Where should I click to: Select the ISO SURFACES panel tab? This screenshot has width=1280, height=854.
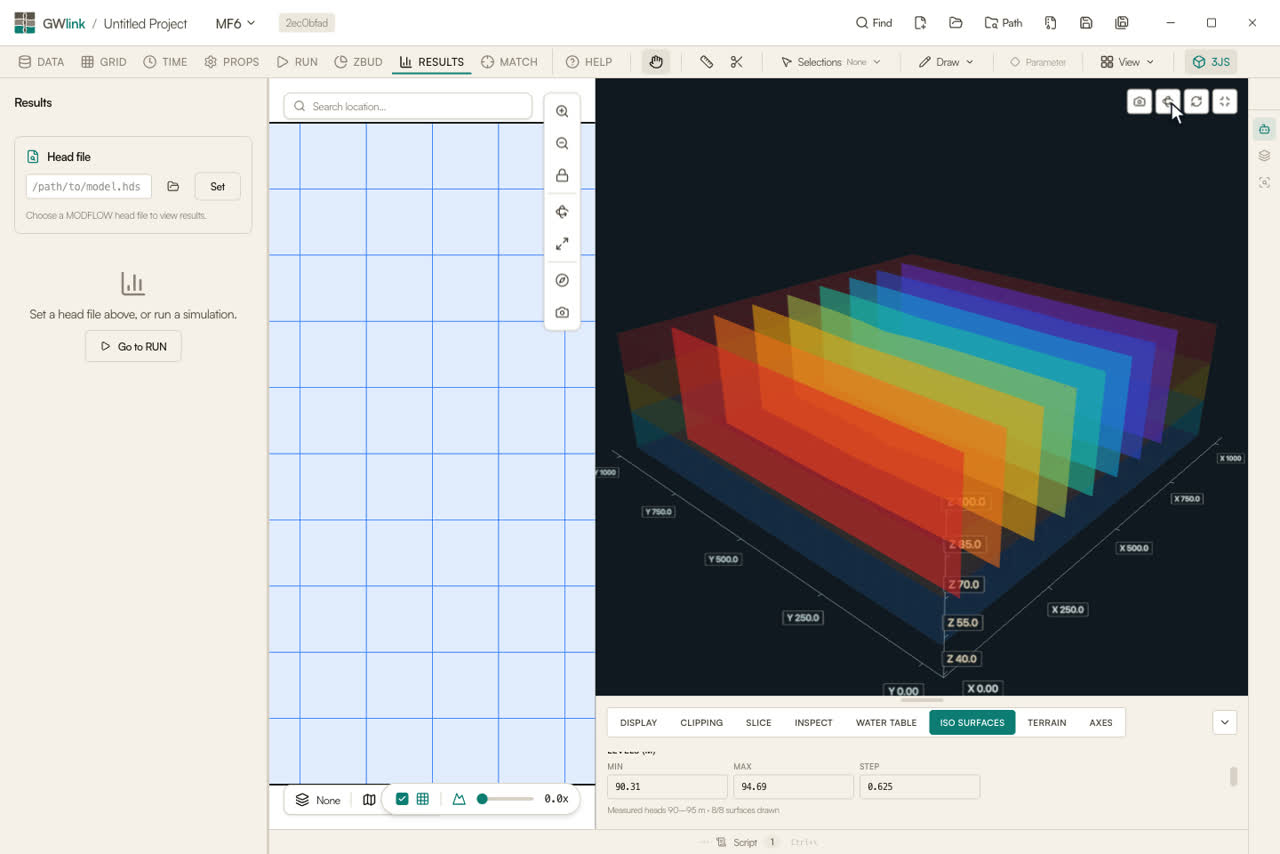tap(972, 722)
